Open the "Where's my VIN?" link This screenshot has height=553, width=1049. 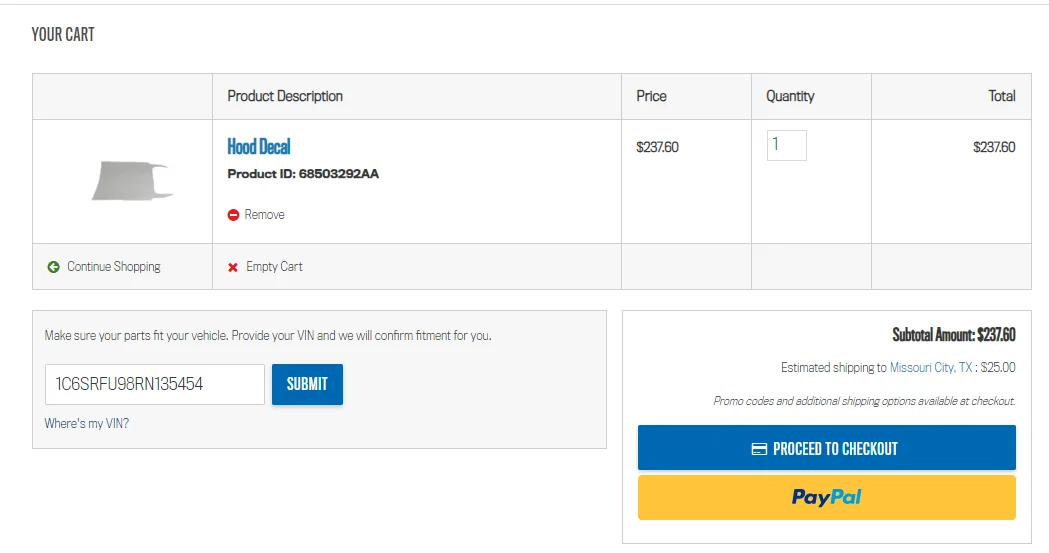tap(87, 424)
